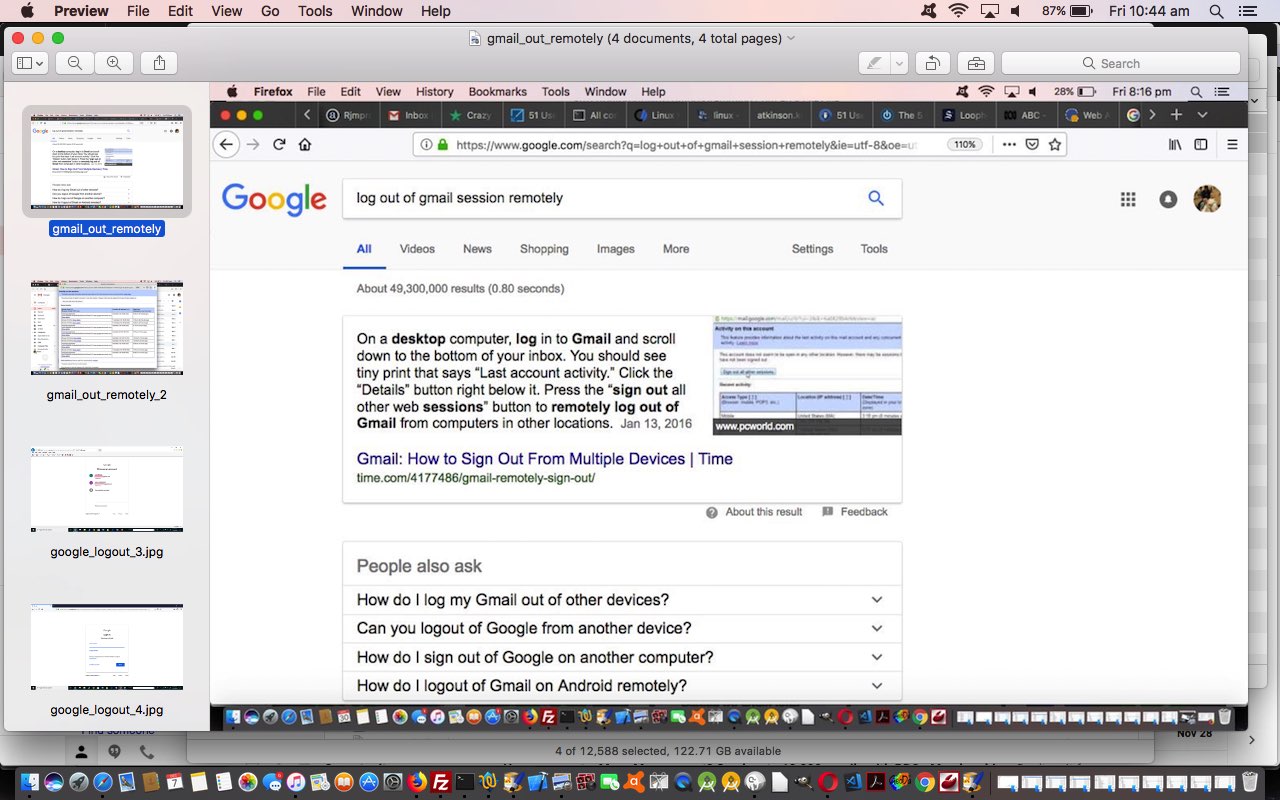Open the Go menu in Preview

pos(270,11)
